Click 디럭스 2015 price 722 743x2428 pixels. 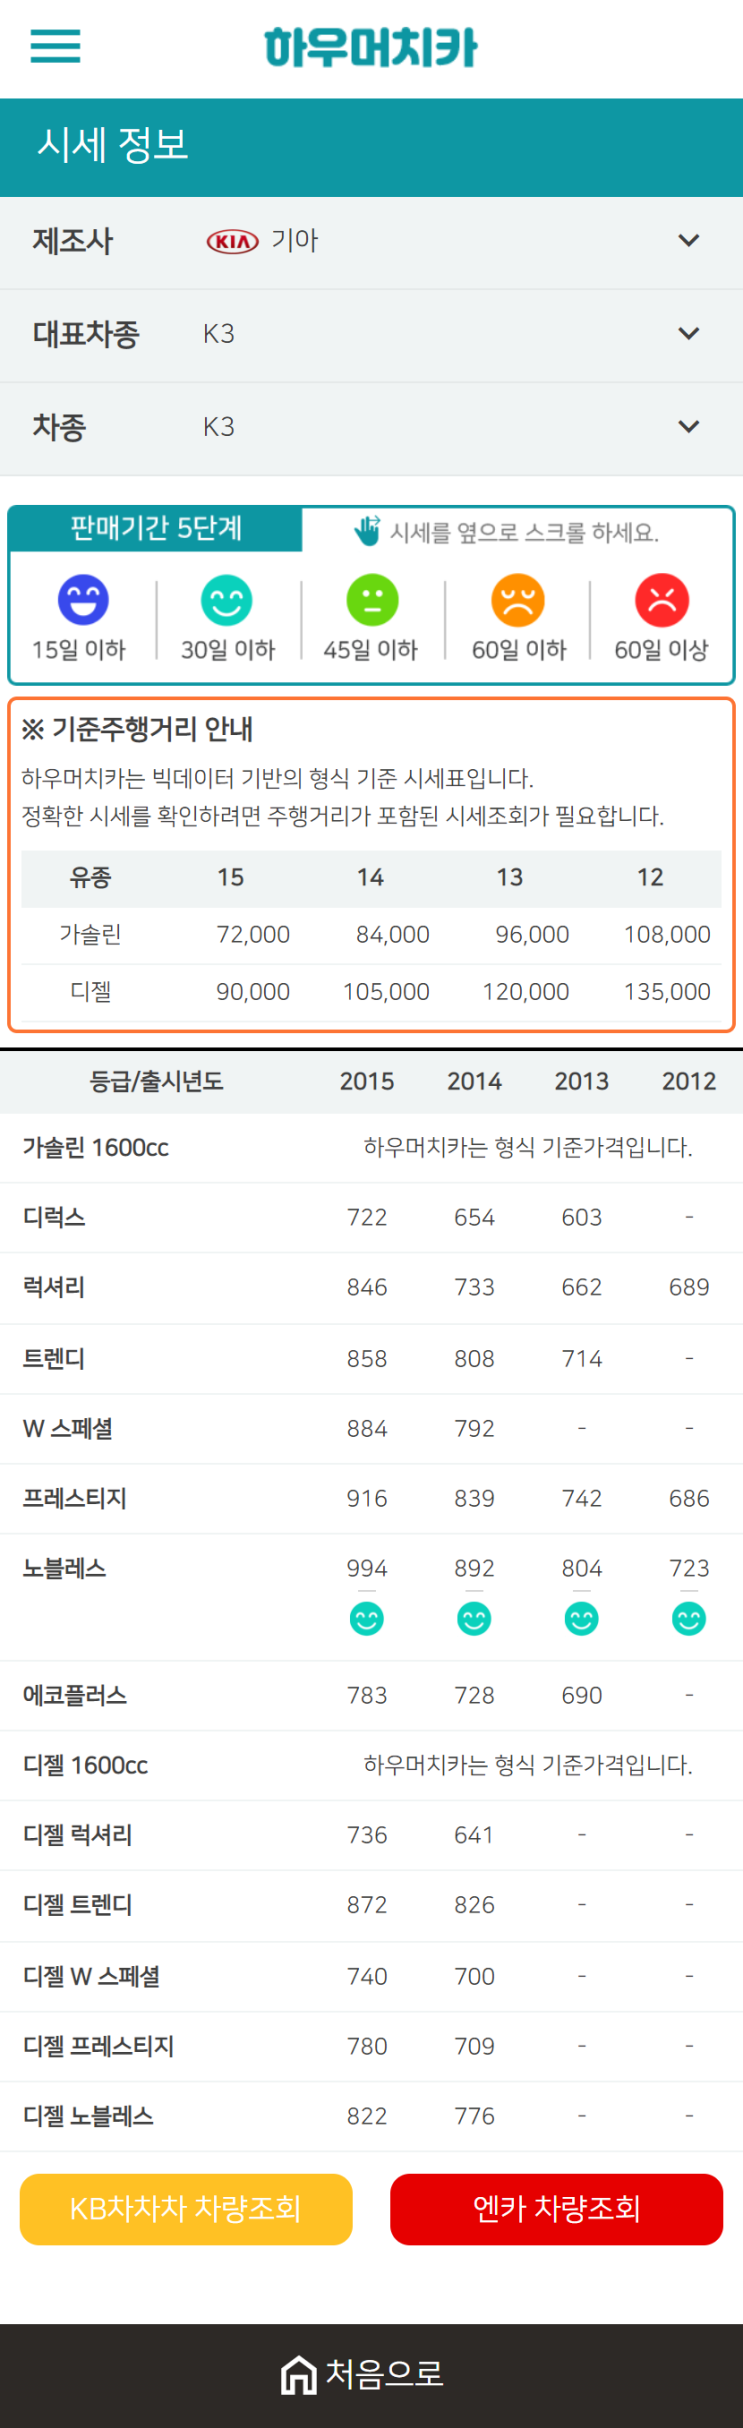click(x=367, y=1218)
